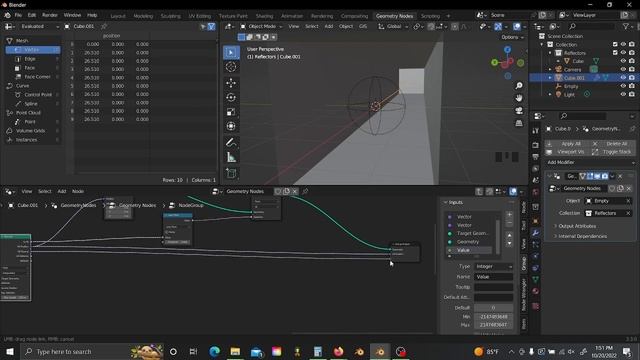Remove the selected input socket with minus button
The width and height of the screenshot is (640, 360).
tap(509, 223)
